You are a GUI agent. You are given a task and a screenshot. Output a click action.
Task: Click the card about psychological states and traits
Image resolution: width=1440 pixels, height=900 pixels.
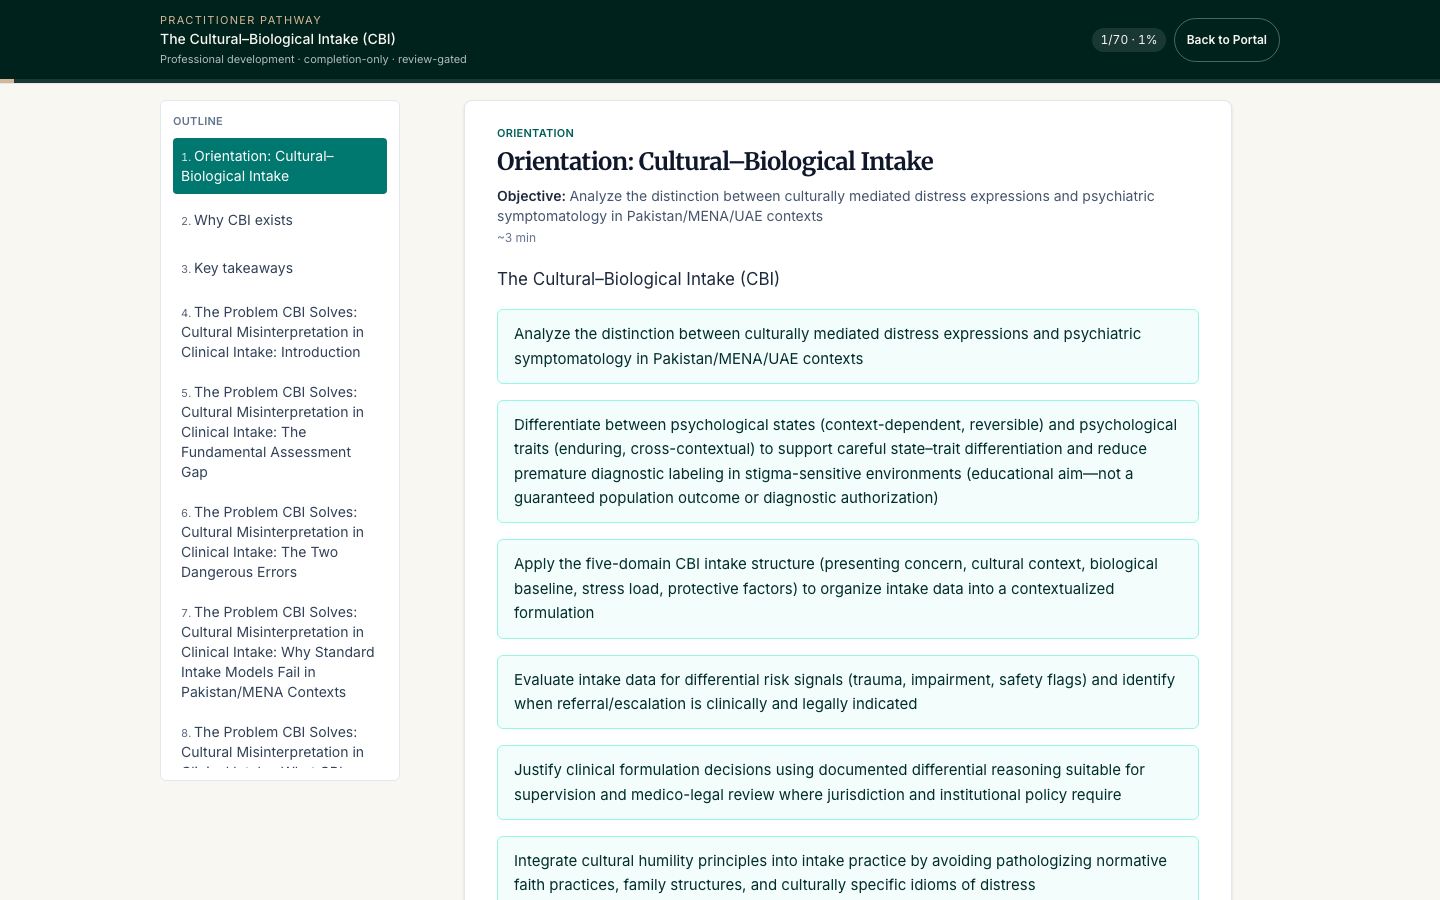848,461
